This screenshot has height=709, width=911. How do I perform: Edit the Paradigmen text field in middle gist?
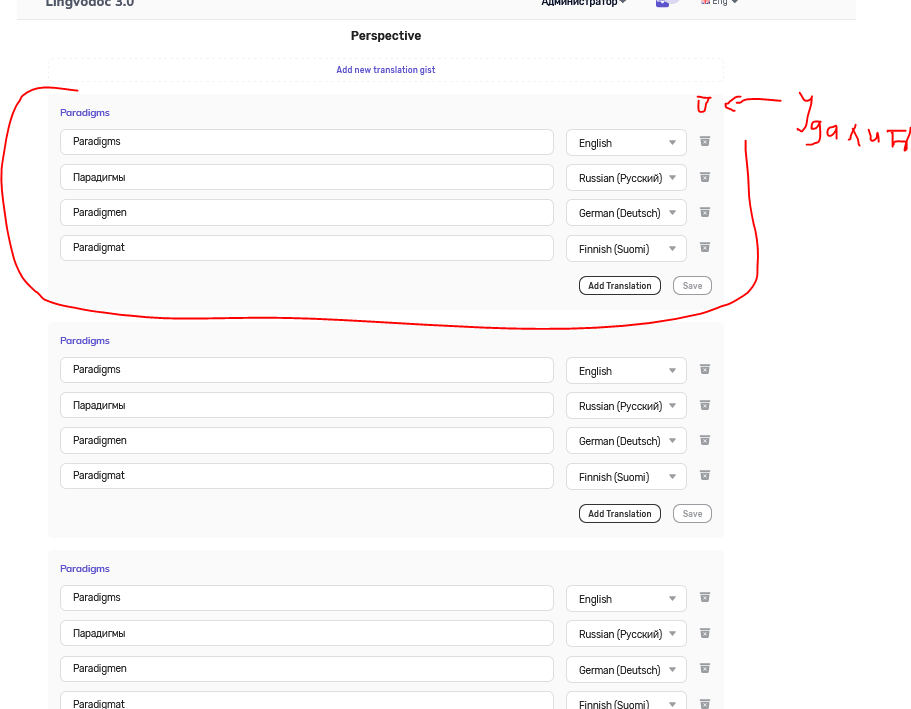pos(307,440)
